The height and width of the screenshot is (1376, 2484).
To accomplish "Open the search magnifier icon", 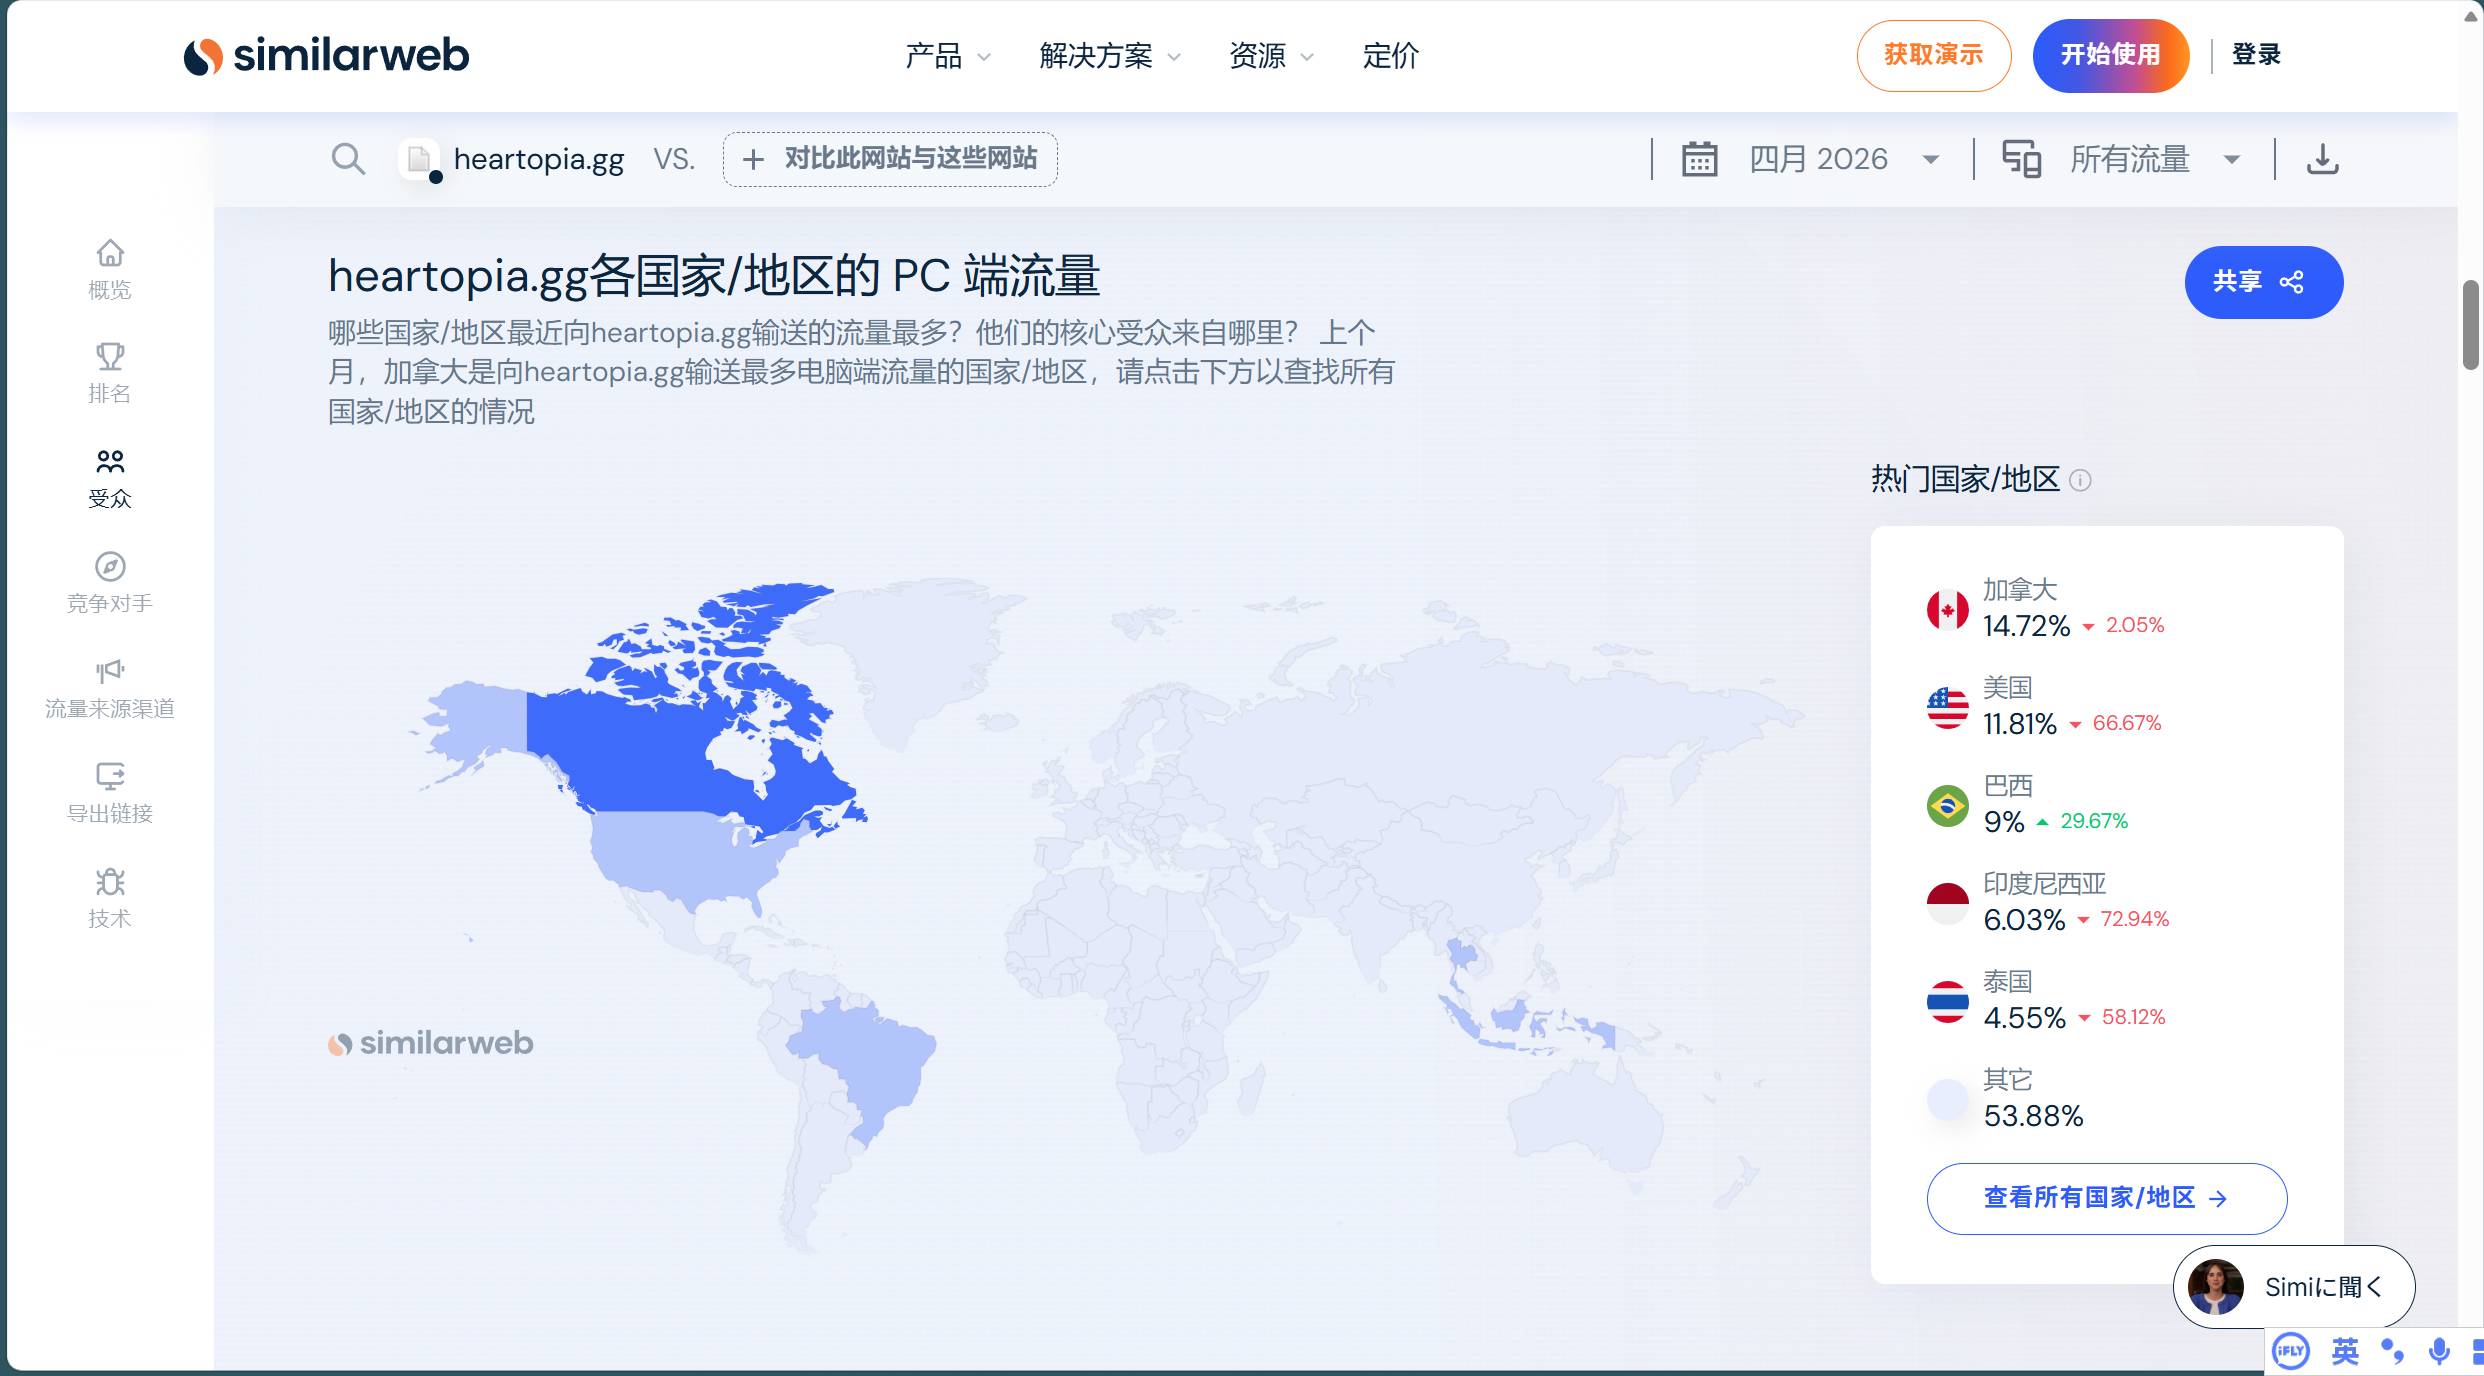I will click(348, 159).
